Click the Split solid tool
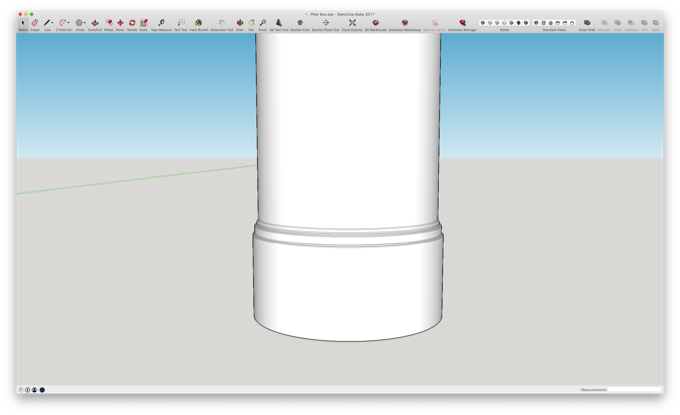Image resolution: width=680 pixels, height=415 pixels. [x=656, y=23]
